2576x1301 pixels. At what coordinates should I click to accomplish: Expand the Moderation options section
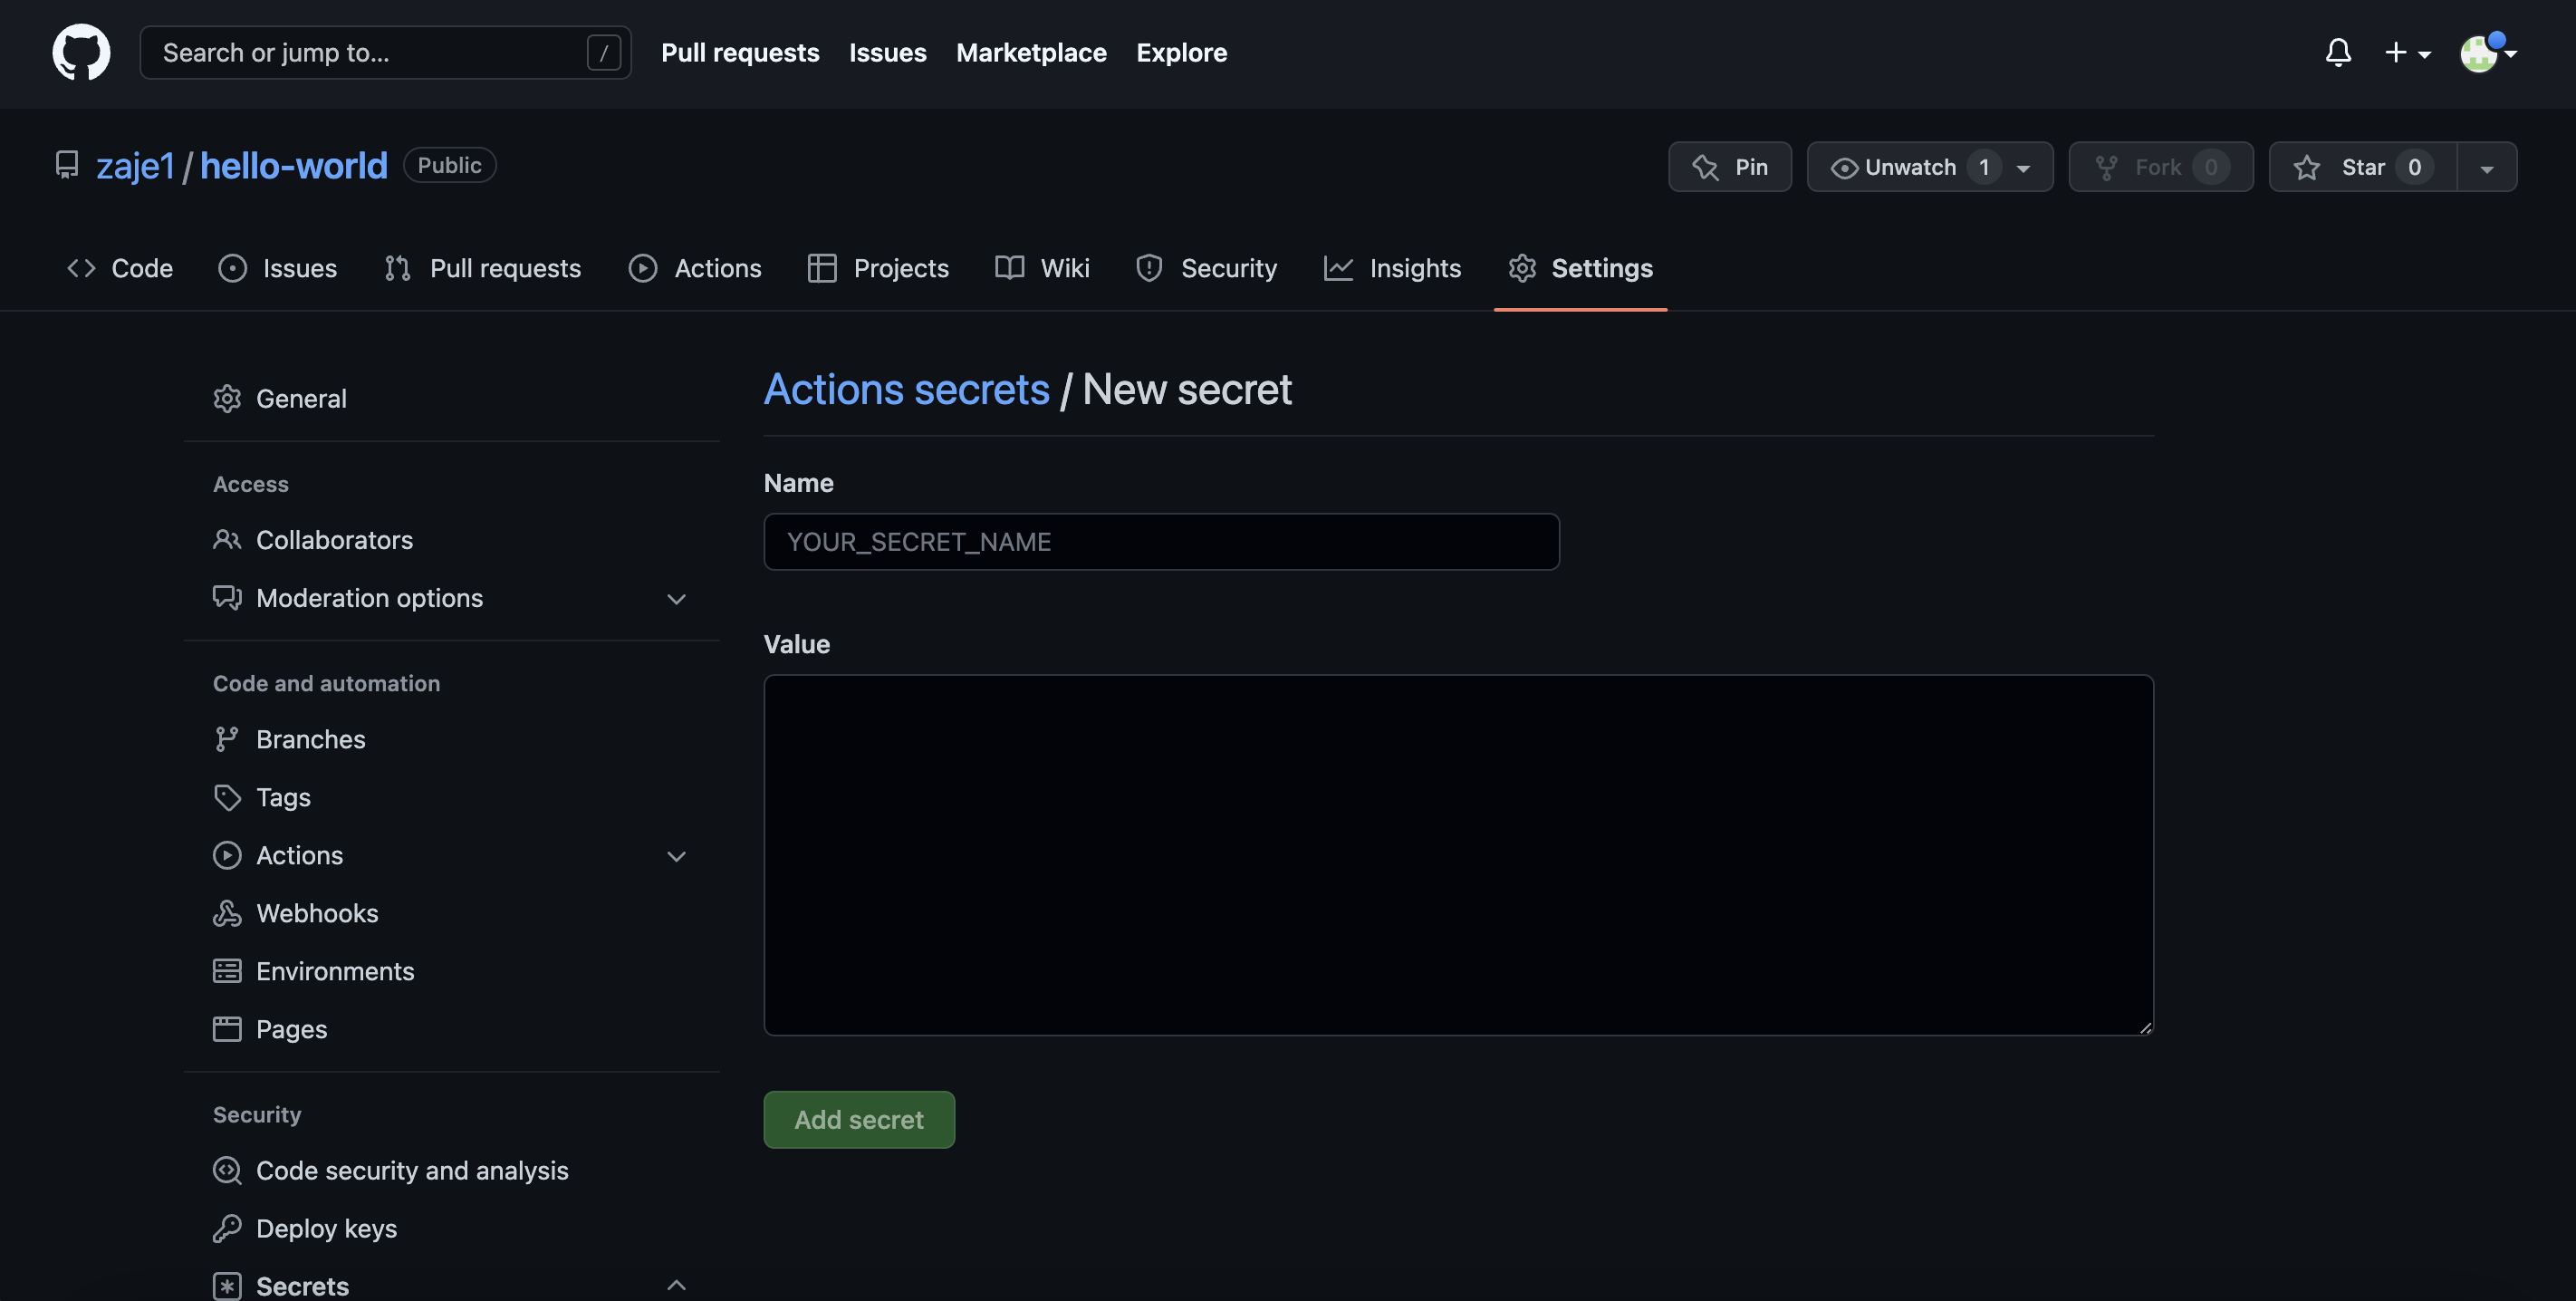click(676, 598)
